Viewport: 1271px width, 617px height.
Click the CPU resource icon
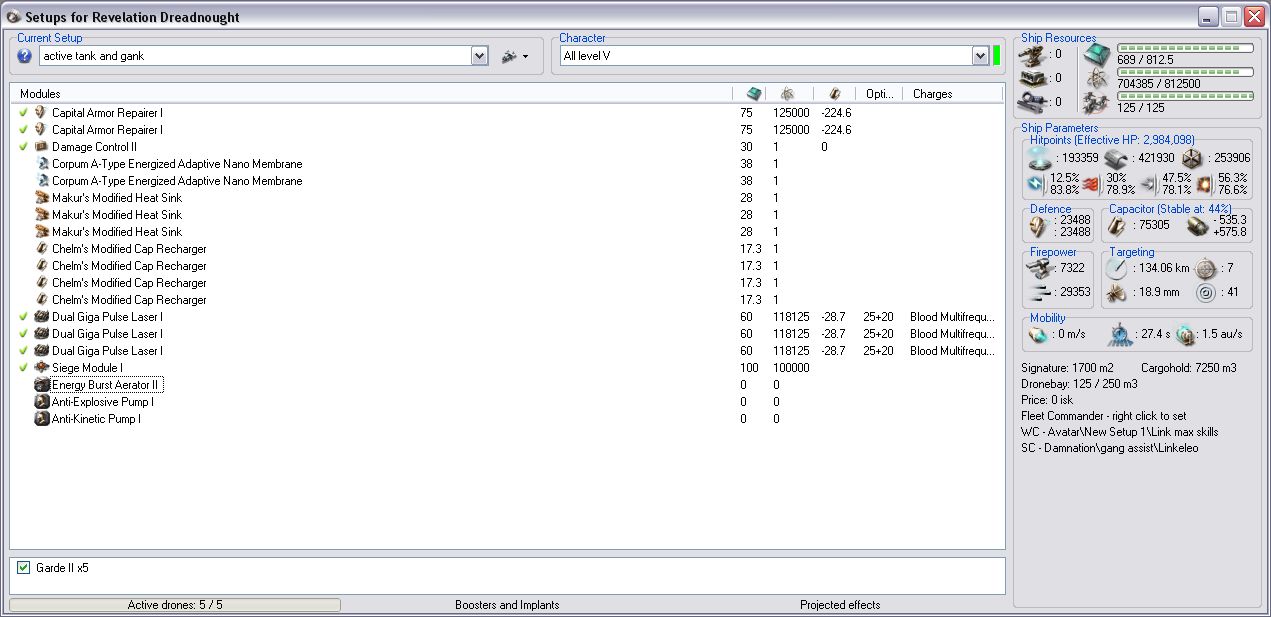point(1097,54)
